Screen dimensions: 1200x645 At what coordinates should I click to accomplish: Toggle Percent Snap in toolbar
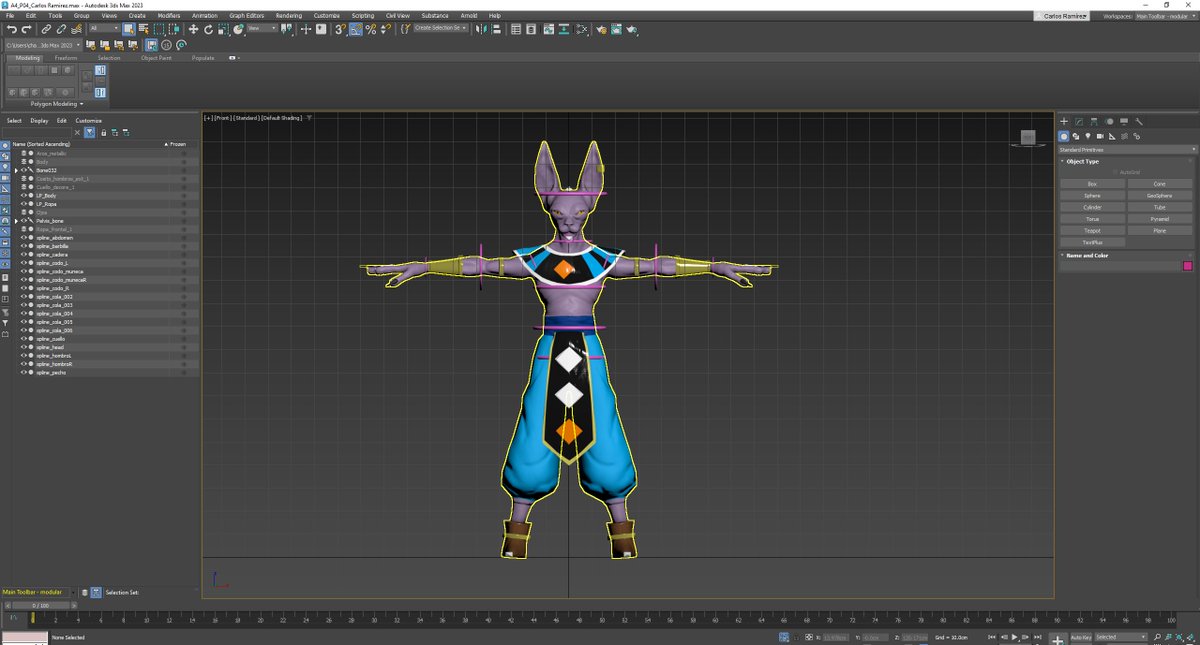371,30
